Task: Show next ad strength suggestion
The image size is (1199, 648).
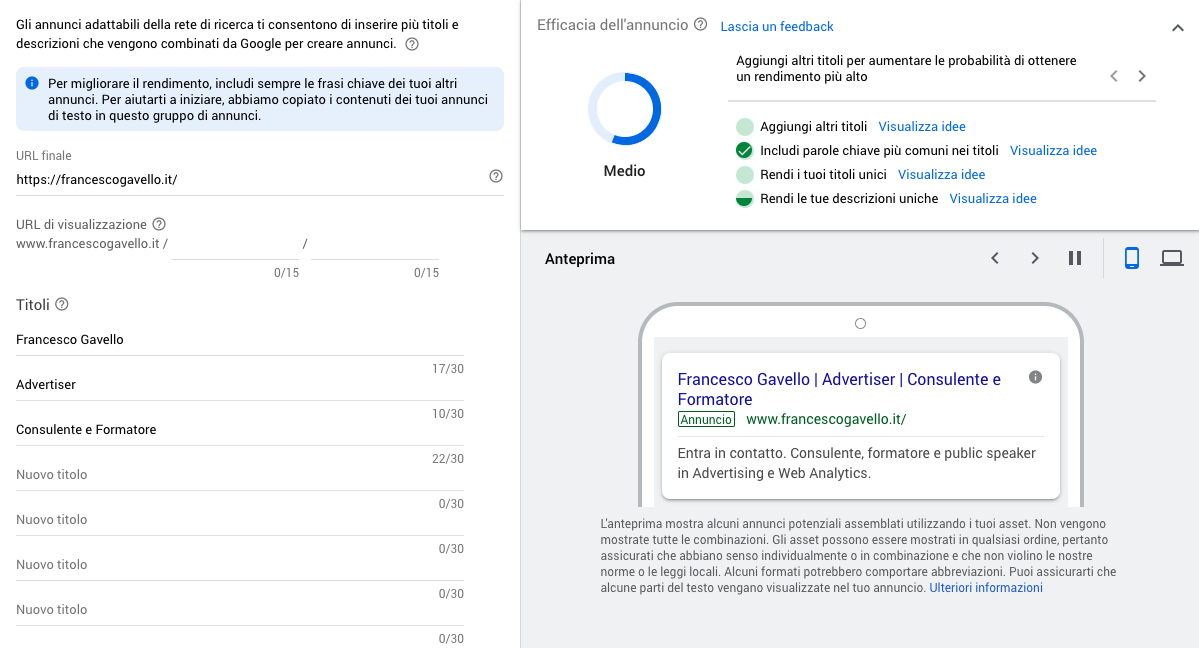Action: (x=1142, y=76)
